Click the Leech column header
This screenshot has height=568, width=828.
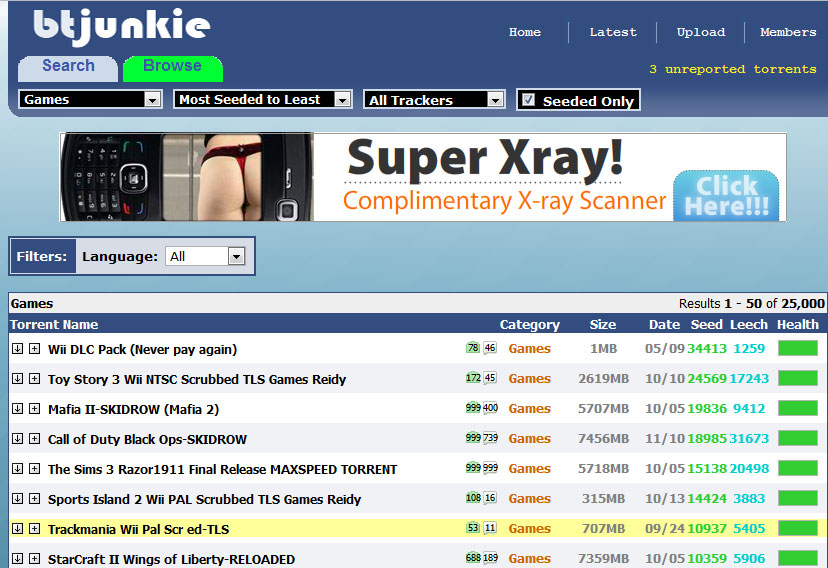click(x=749, y=324)
